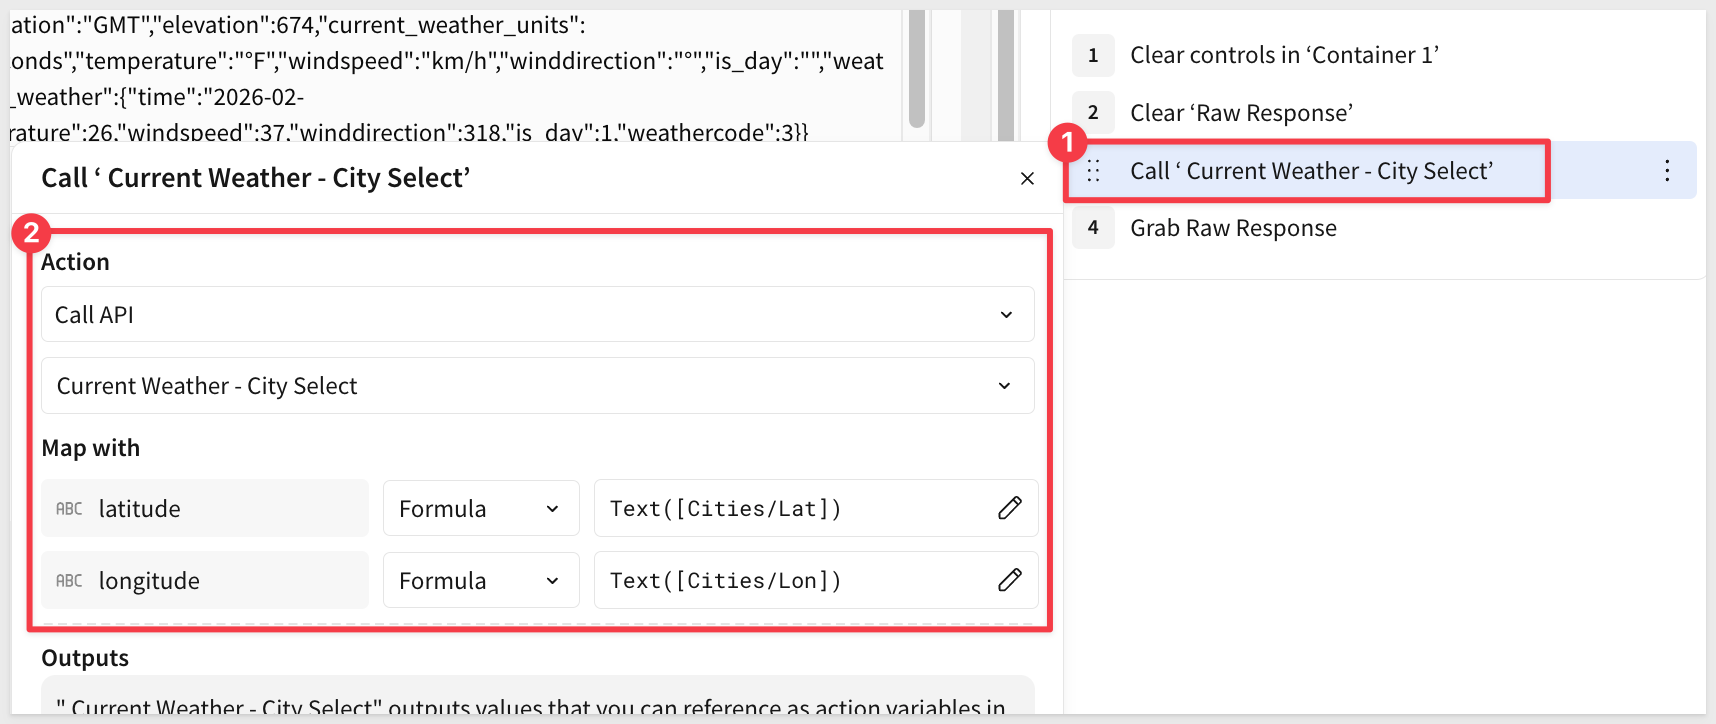
Task: Select Grab Raw Response action
Action: tap(1233, 228)
